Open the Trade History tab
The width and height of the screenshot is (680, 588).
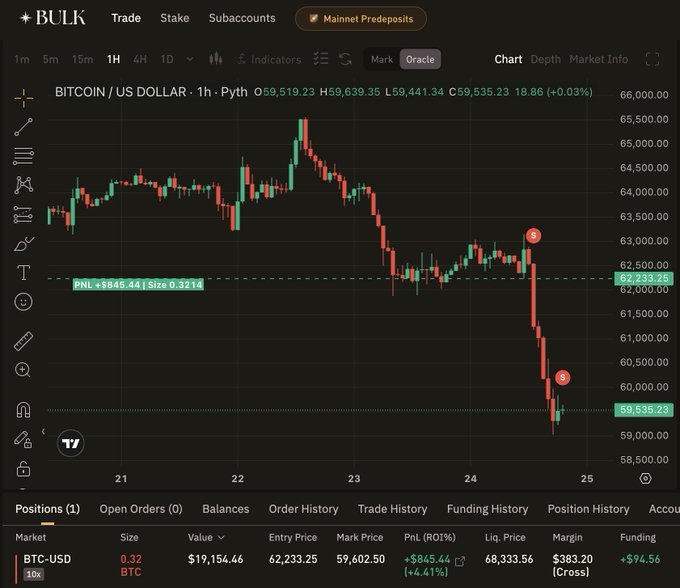point(392,509)
